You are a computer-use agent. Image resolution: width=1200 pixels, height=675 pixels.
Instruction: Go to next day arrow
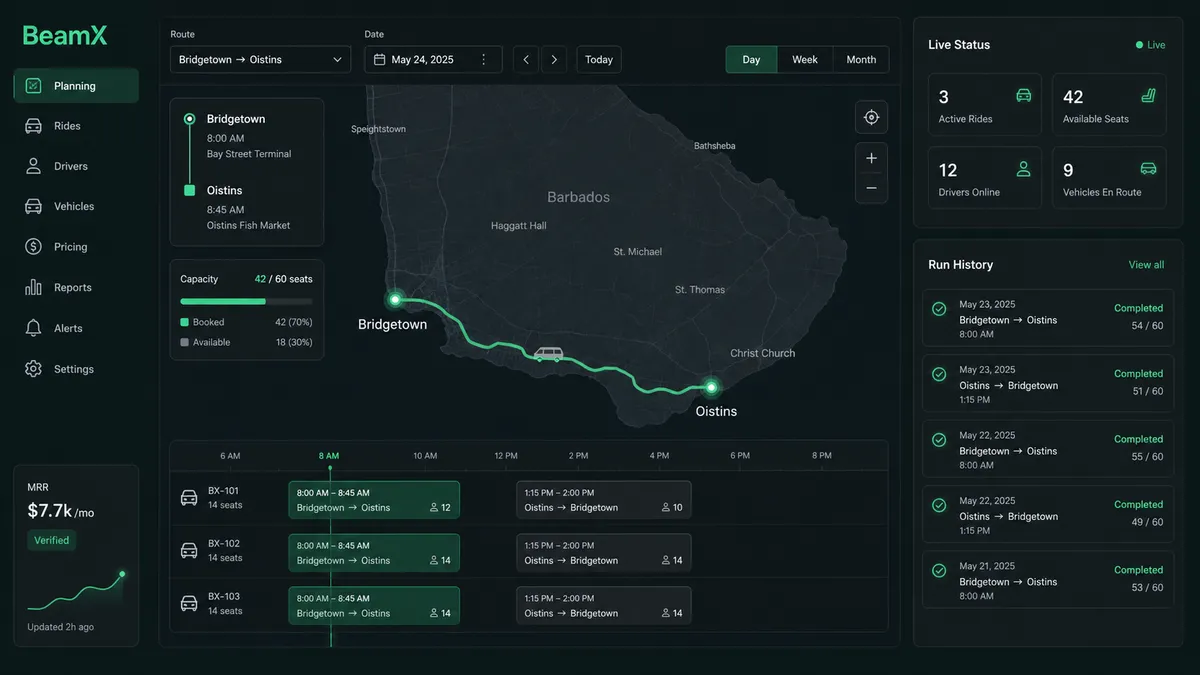[554, 59]
